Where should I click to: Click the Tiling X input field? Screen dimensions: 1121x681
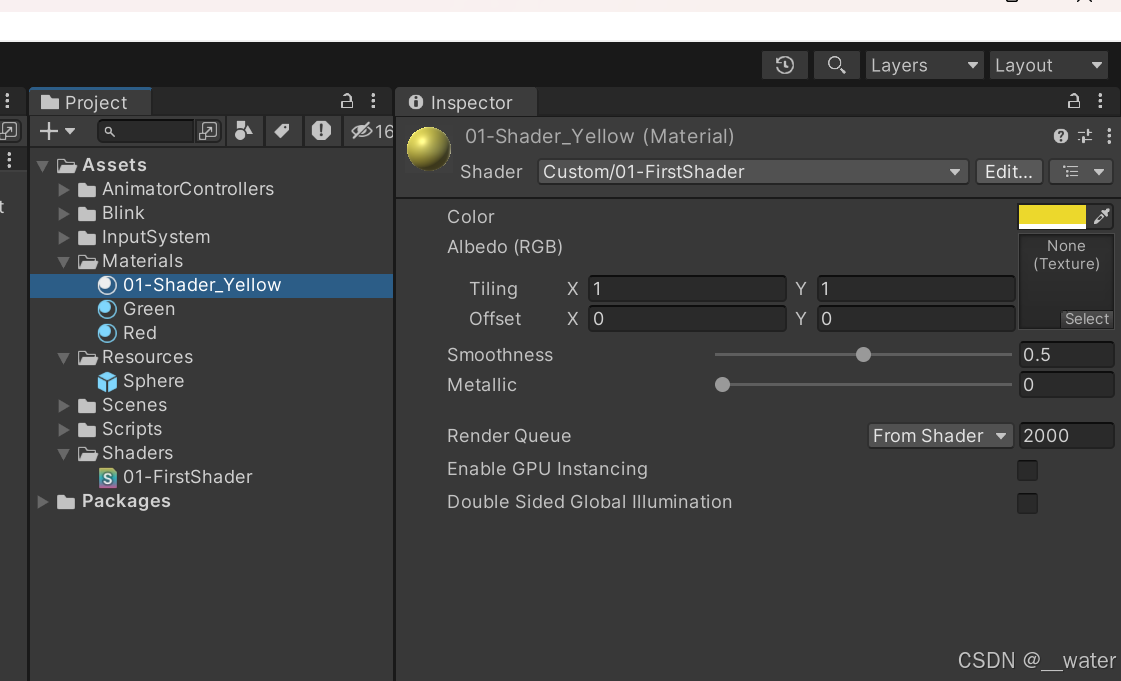point(687,289)
